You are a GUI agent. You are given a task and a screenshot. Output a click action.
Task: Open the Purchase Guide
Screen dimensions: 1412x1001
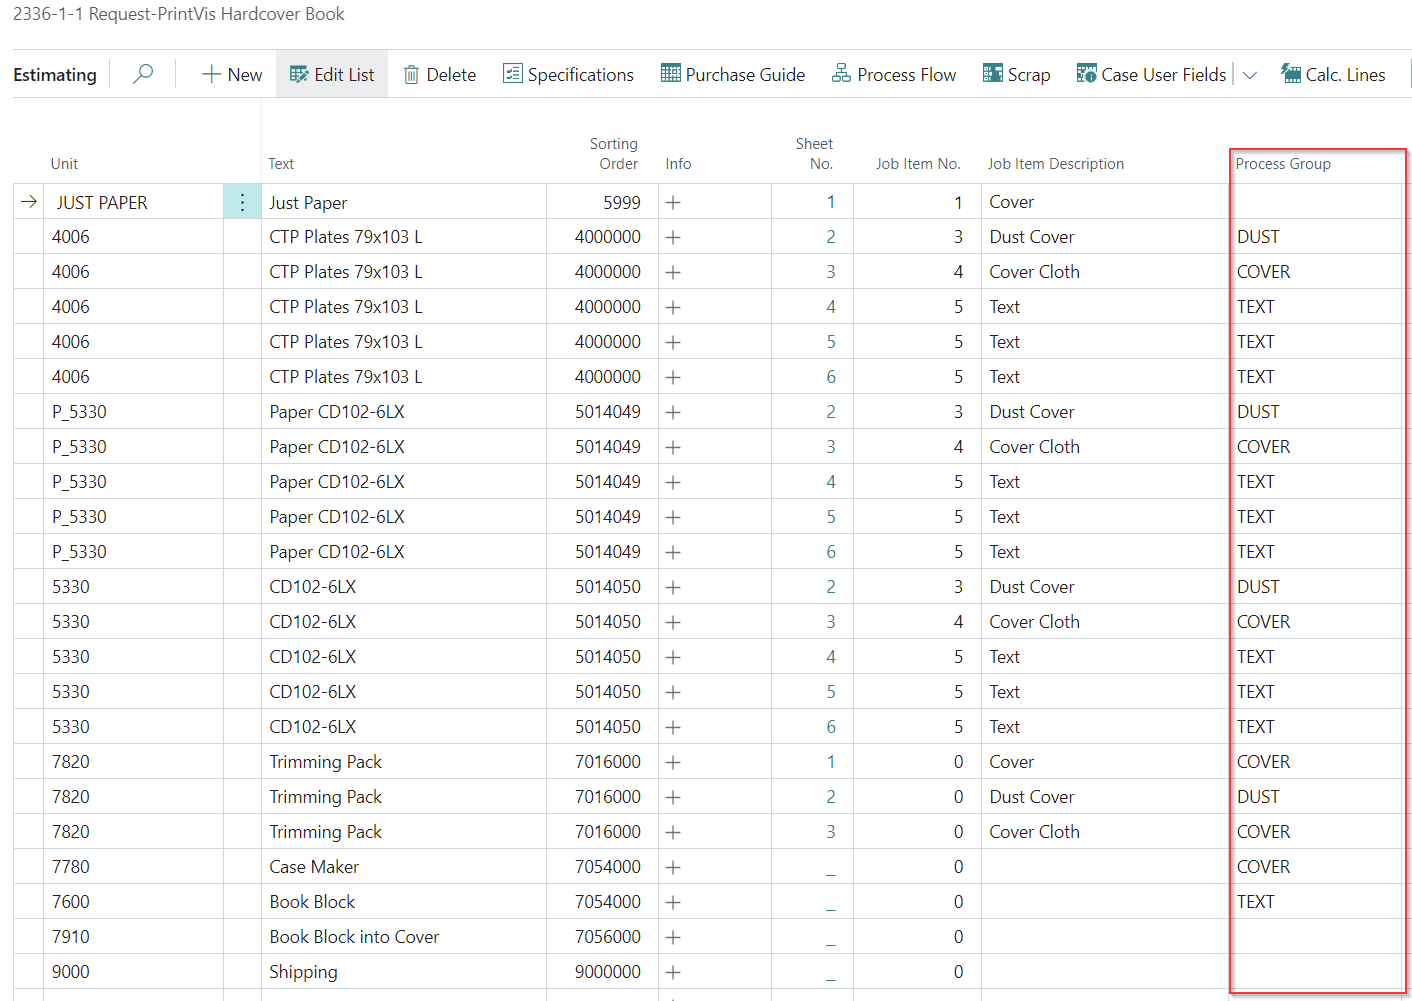tap(733, 74)
